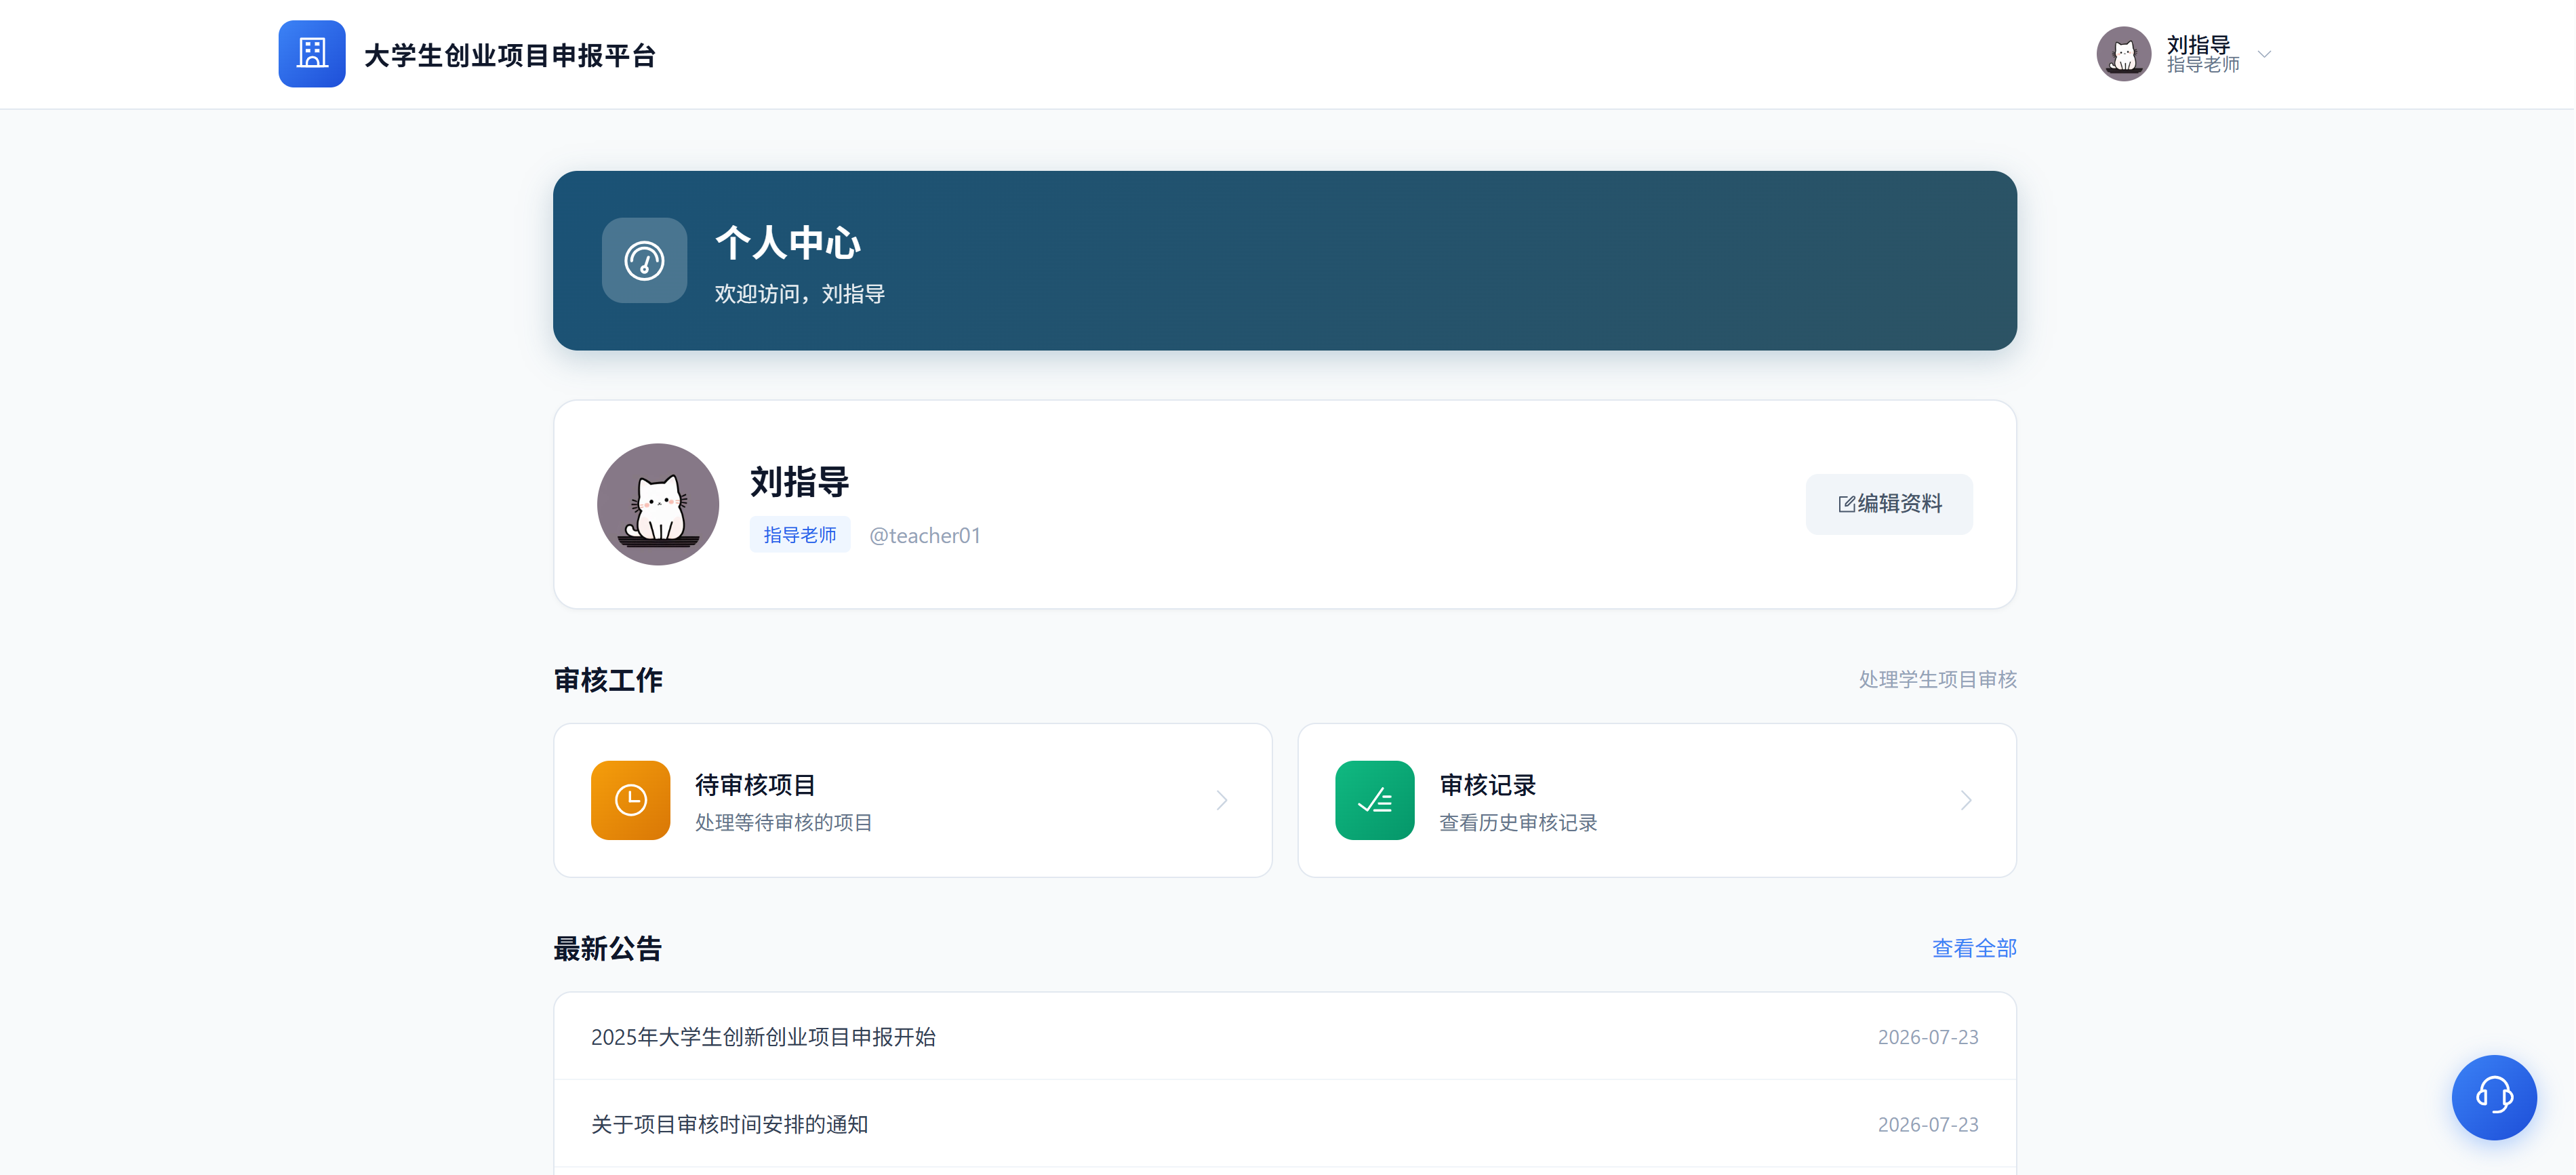Click the dashboard gauge icon in banner

[644, 260]
